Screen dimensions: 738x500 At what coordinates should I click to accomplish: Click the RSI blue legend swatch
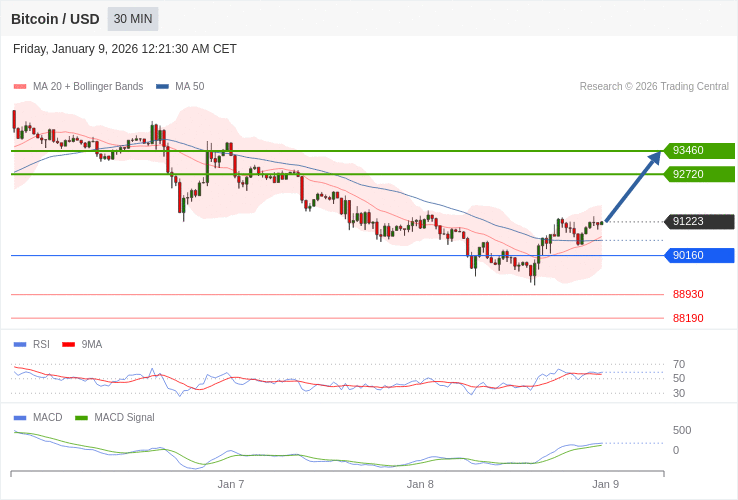pos(20,345)
